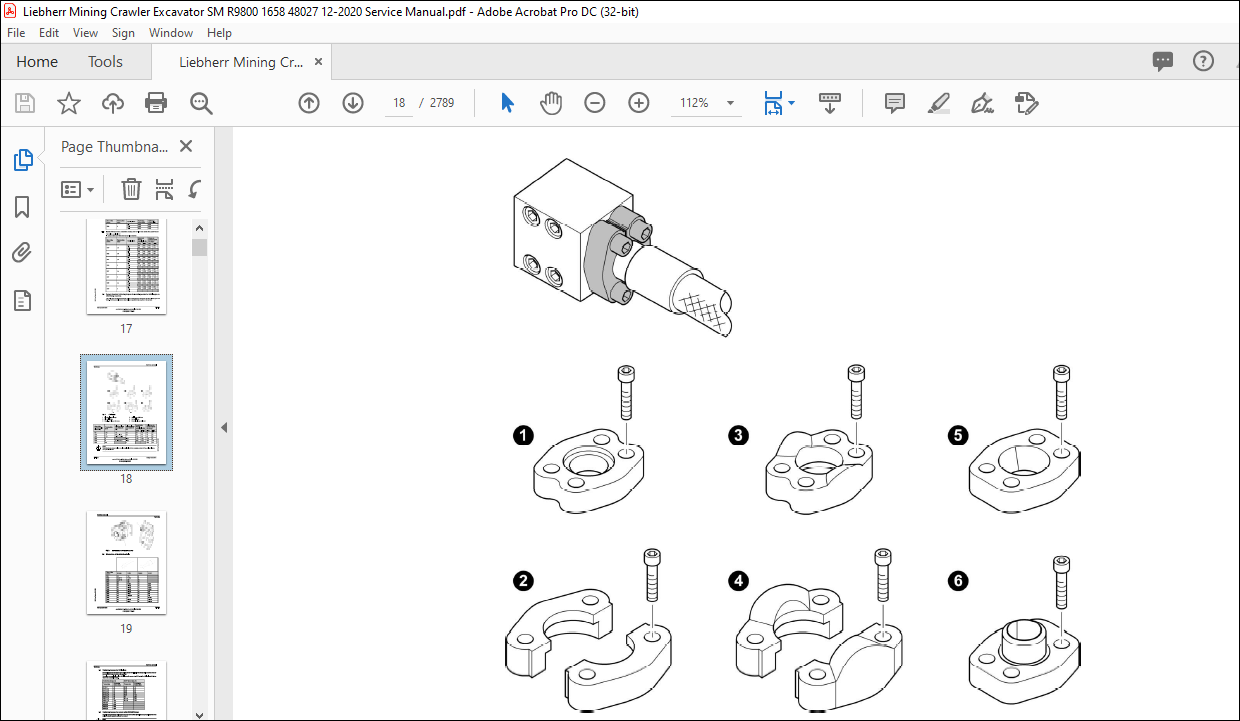Select the highlight text tool

pyautogui.click(x=939, y=103)
